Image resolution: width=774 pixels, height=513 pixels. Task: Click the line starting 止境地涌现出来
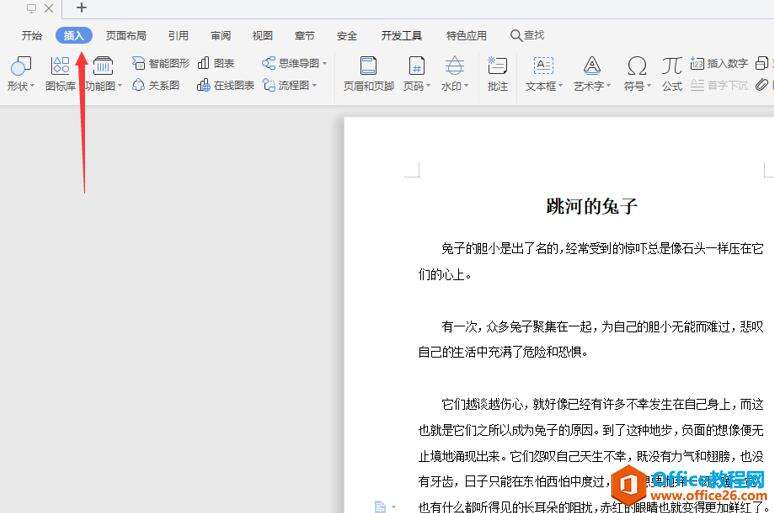click(591, 456)
